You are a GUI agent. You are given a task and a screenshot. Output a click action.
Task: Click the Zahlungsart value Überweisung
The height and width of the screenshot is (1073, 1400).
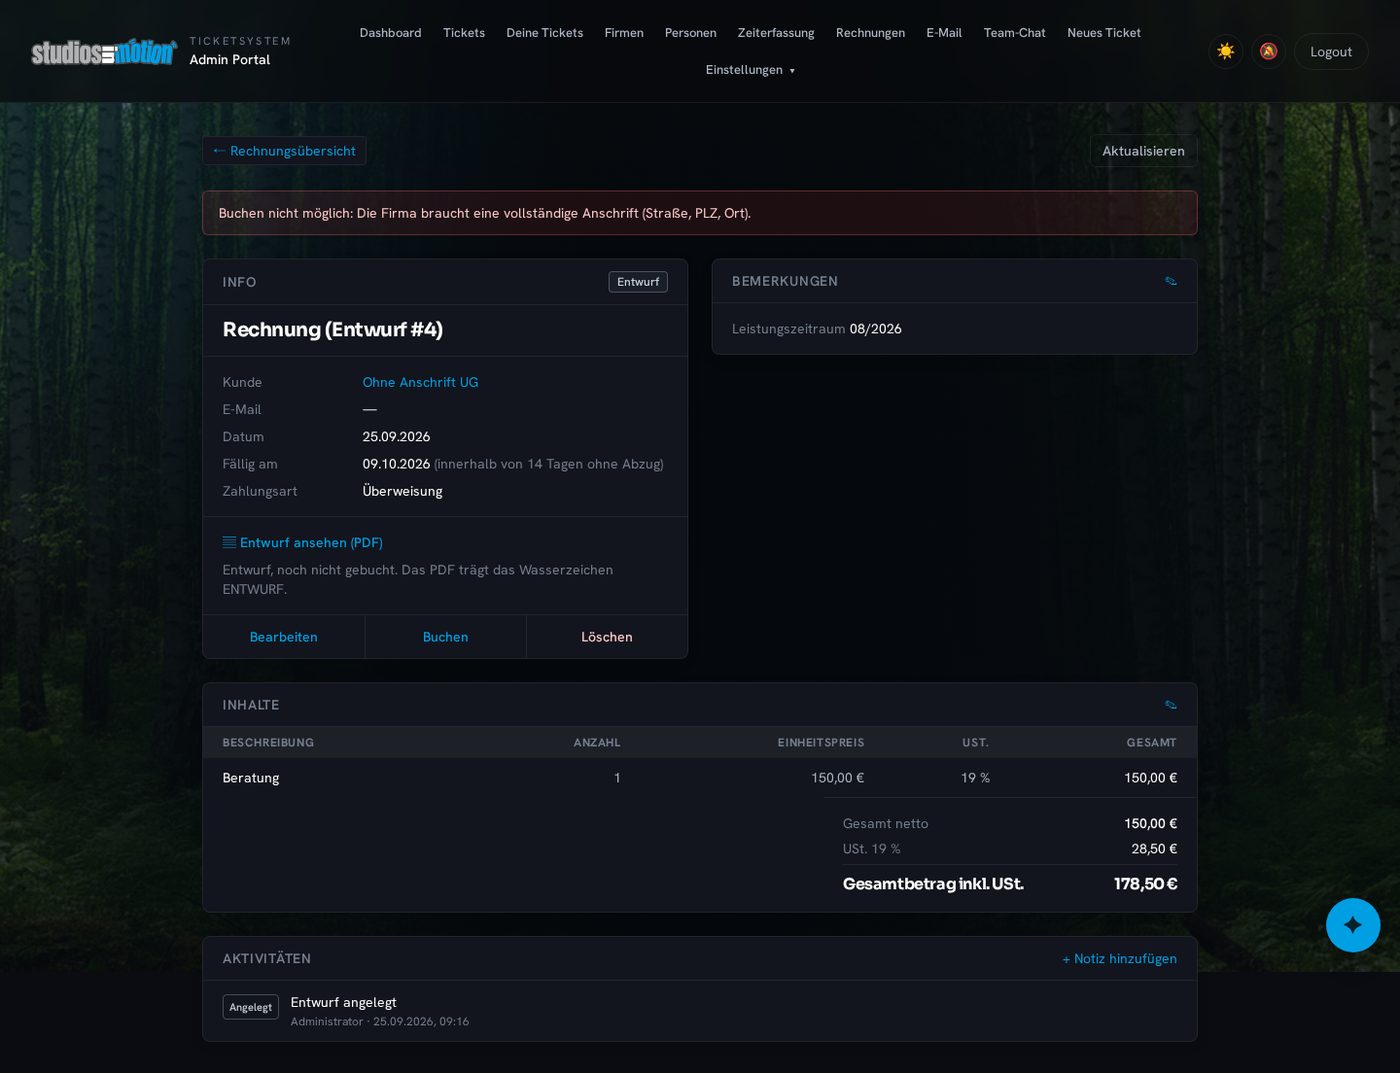point(402,491)
